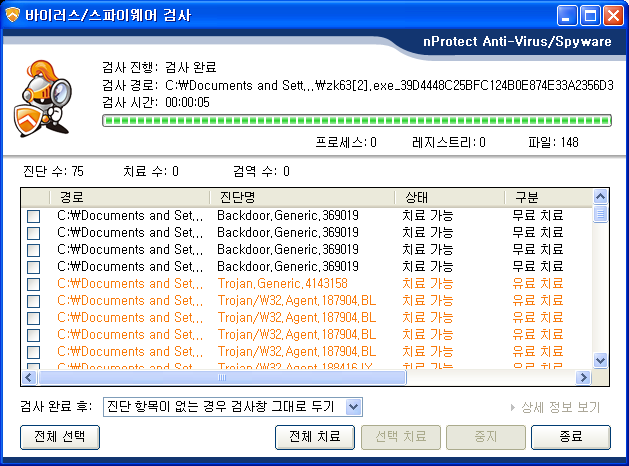
Task: Sort by 경로 column header
Action: [130, 197]
